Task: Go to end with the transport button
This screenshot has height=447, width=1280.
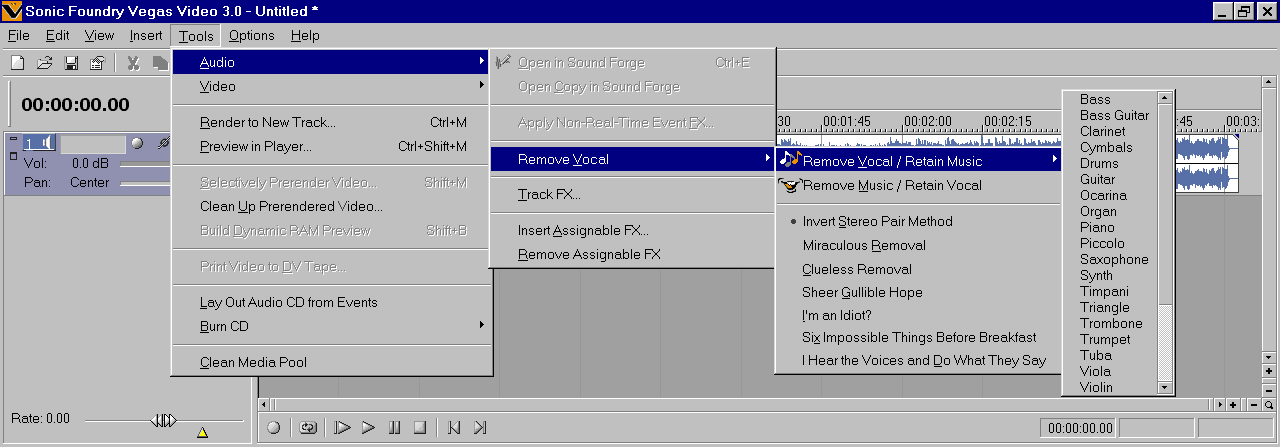Action: 480,427
